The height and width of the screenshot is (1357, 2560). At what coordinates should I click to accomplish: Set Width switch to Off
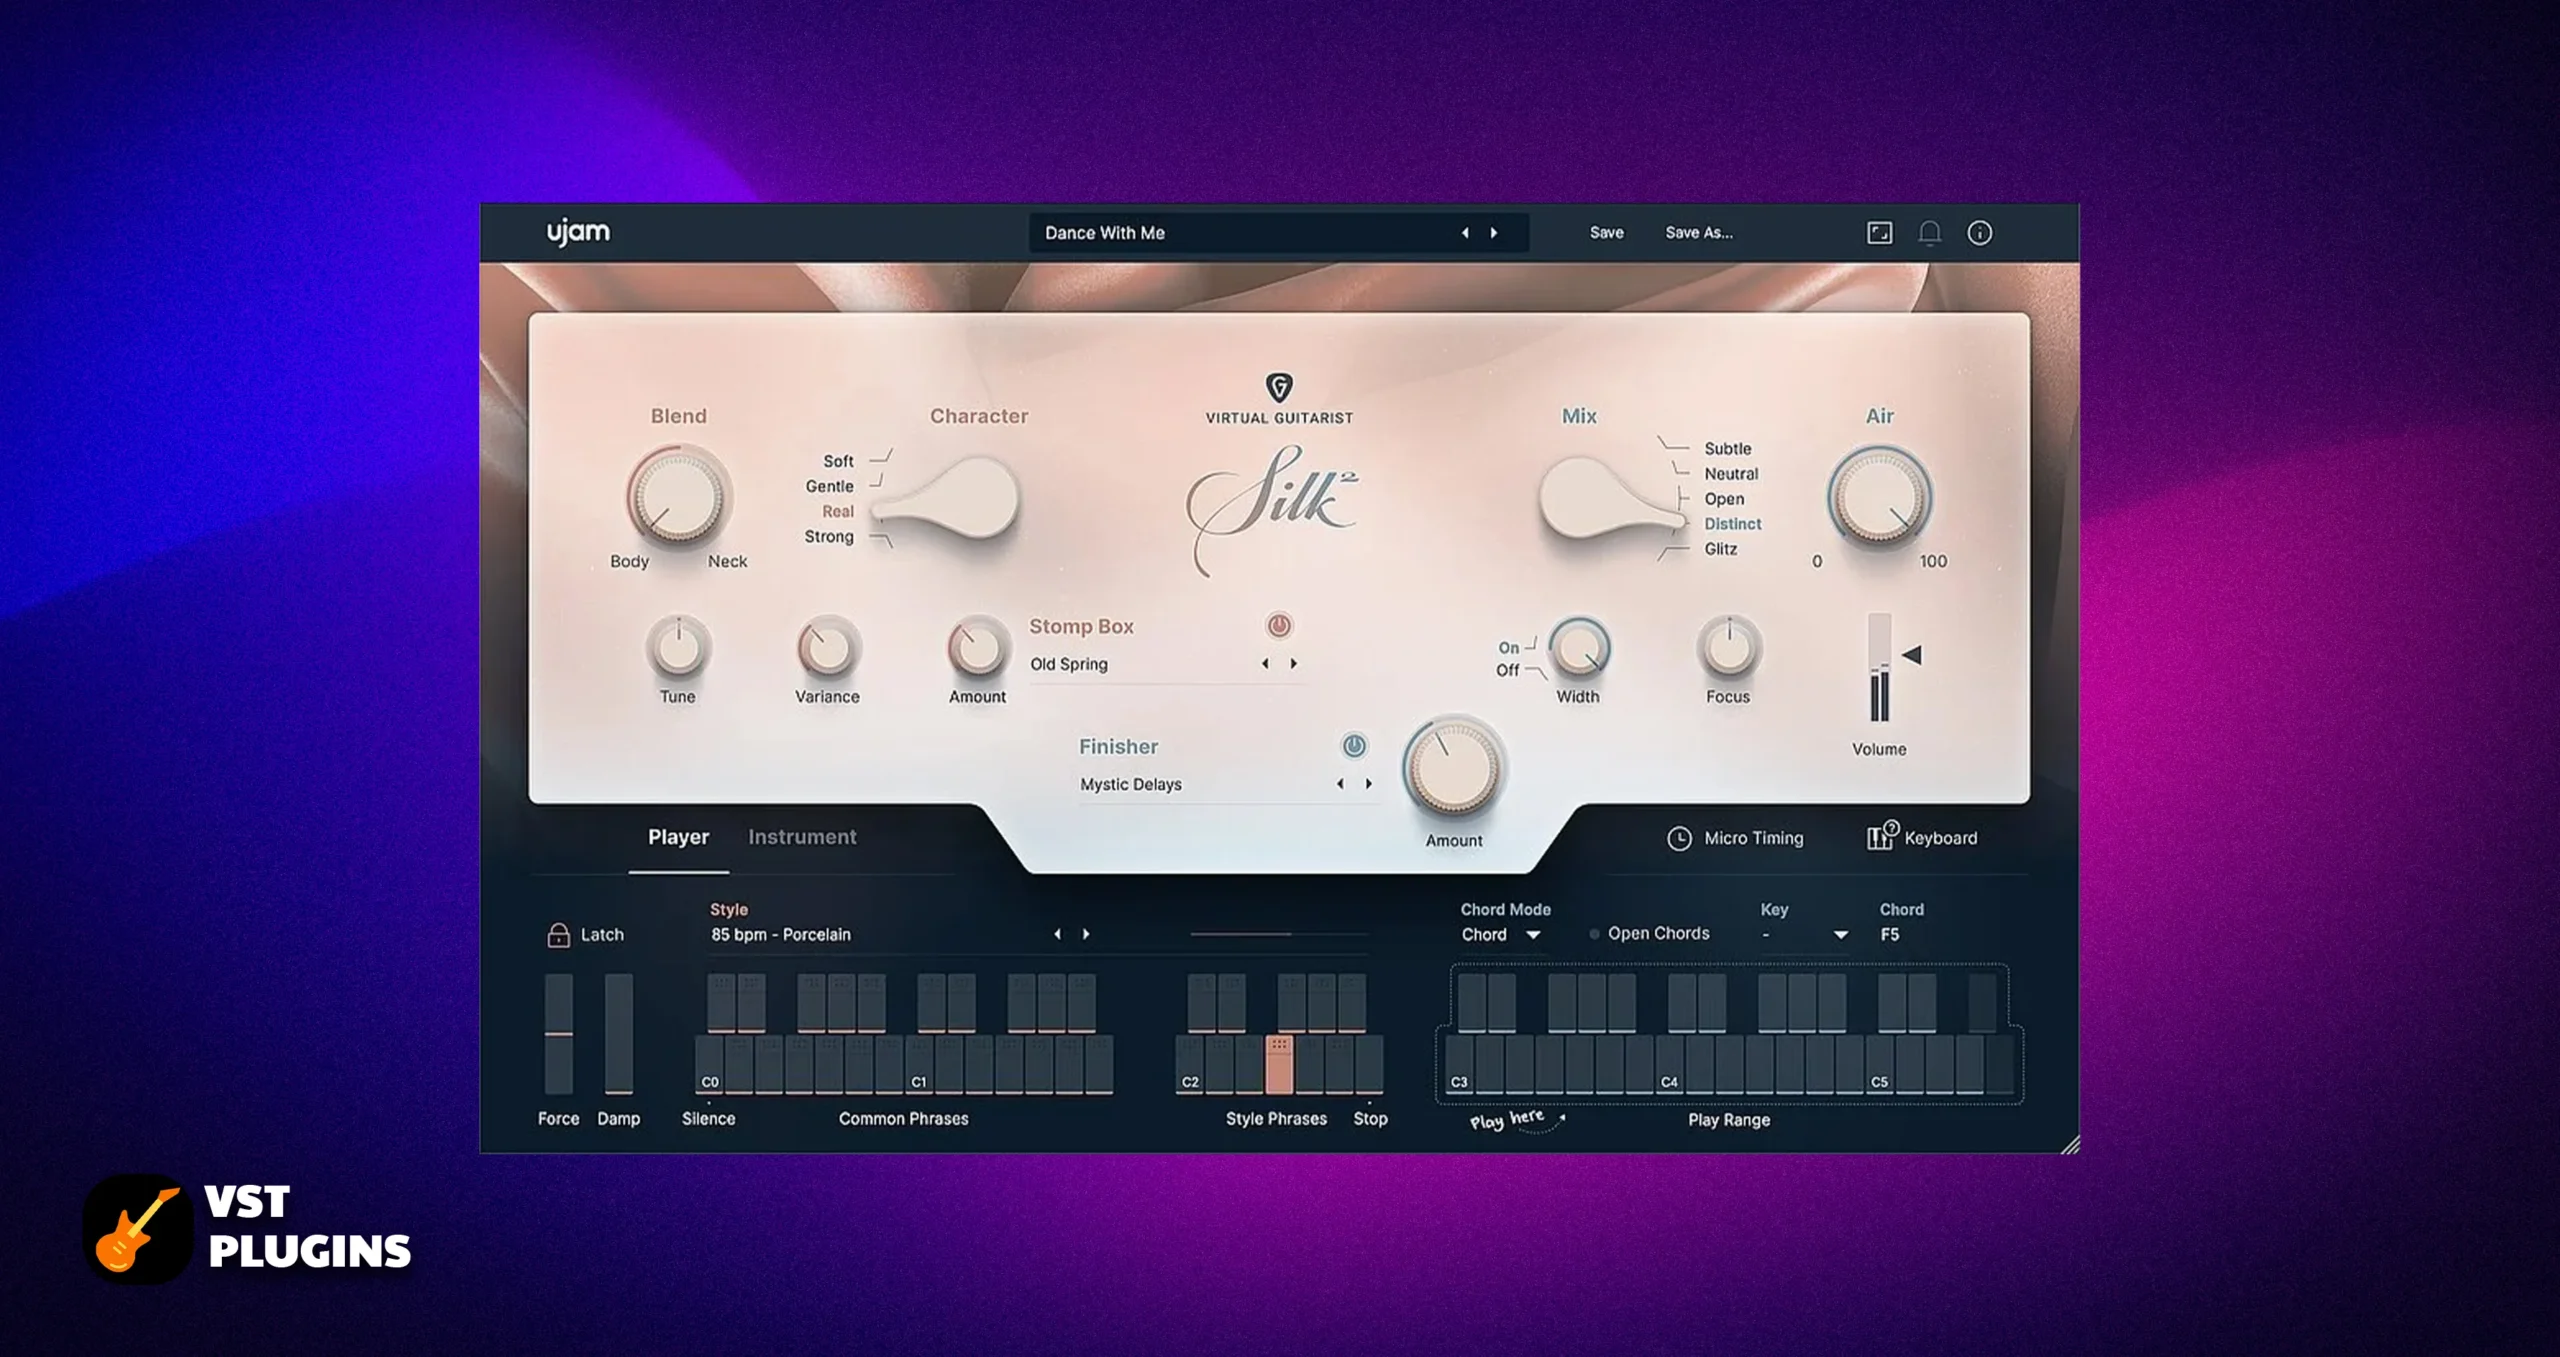click(1507, 670)
